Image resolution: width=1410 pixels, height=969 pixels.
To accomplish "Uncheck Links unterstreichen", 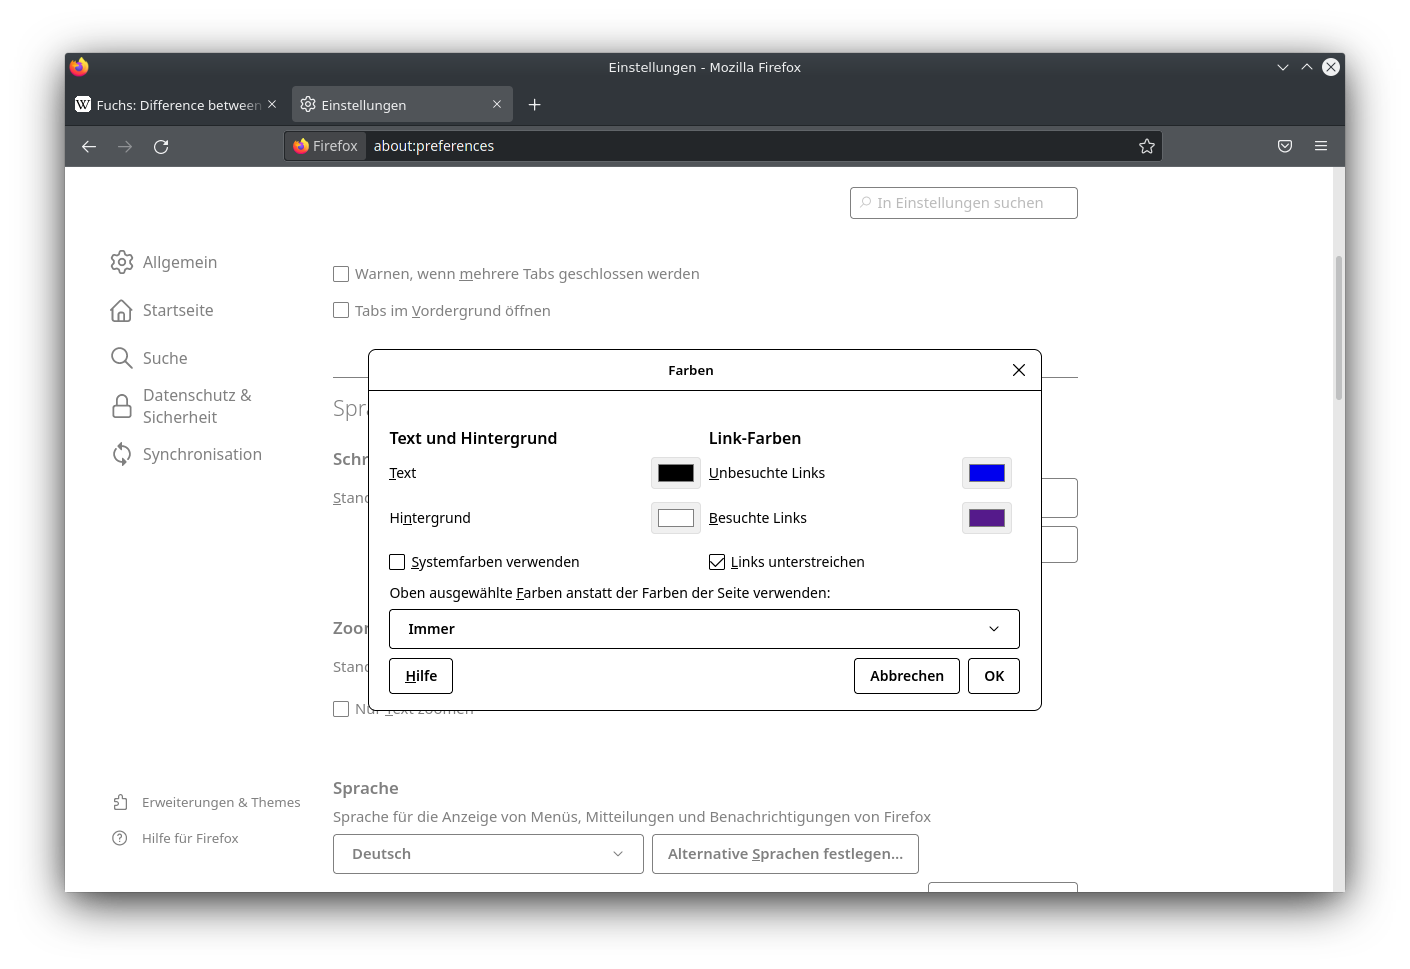I will tap(717, 562).
